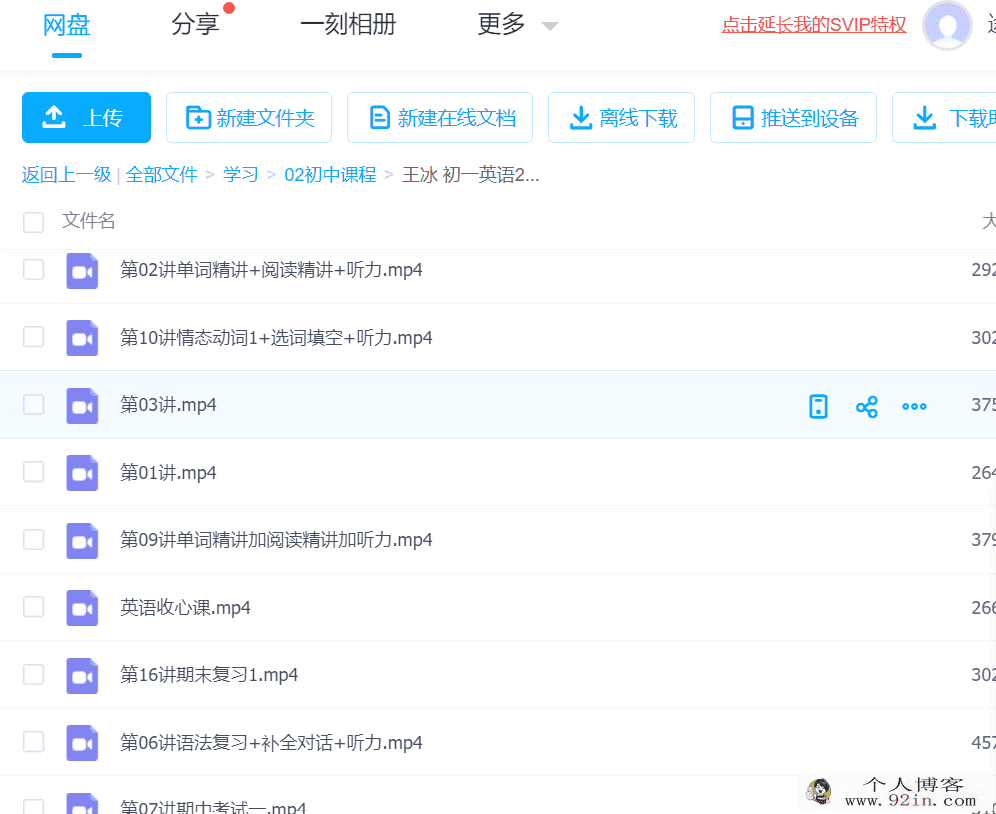Switch to the 网盘 tab
Screen dimensions: 996x814
[67, 25]
